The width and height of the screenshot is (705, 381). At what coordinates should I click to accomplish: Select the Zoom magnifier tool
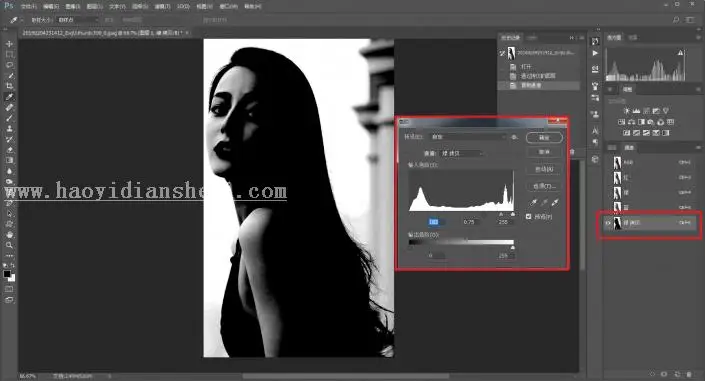pyautogui.click(x=9, y=245)
